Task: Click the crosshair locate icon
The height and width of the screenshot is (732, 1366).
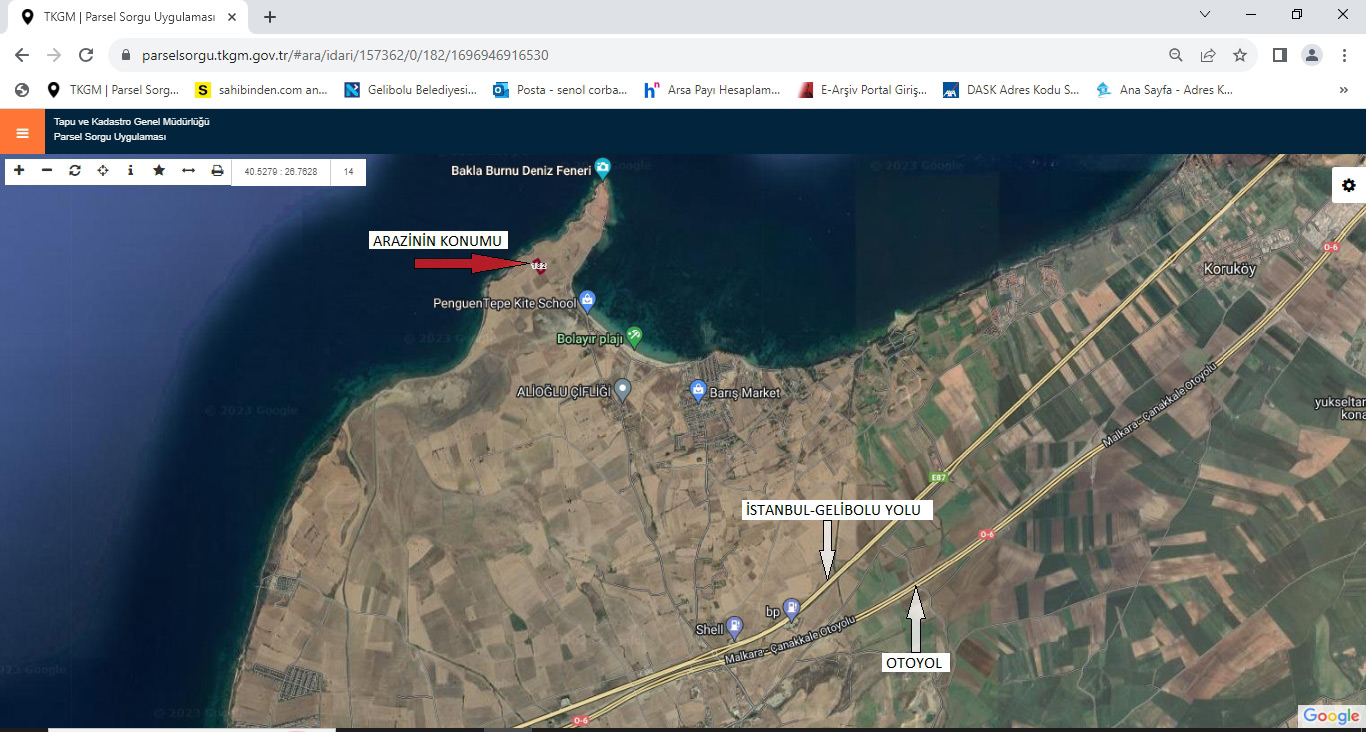Action: coord(103,171)
